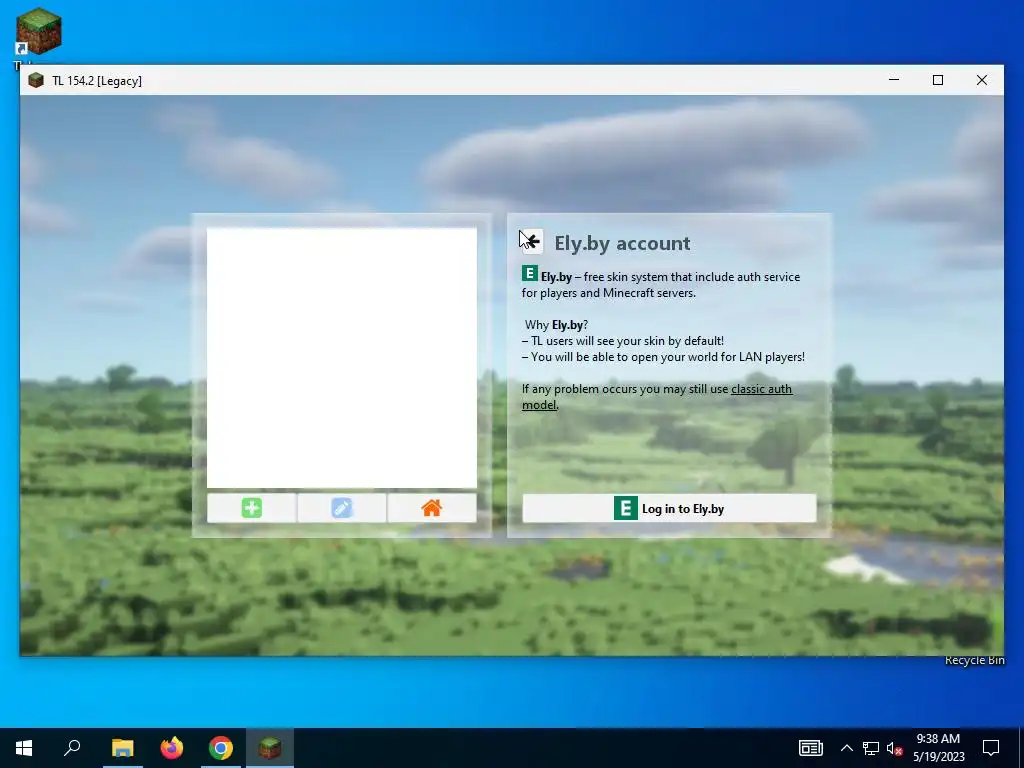Close the TL 154.2 [Legacy] window
Image resolution: width=1024 pixels, height=768 pixels.
pos(982,80)
